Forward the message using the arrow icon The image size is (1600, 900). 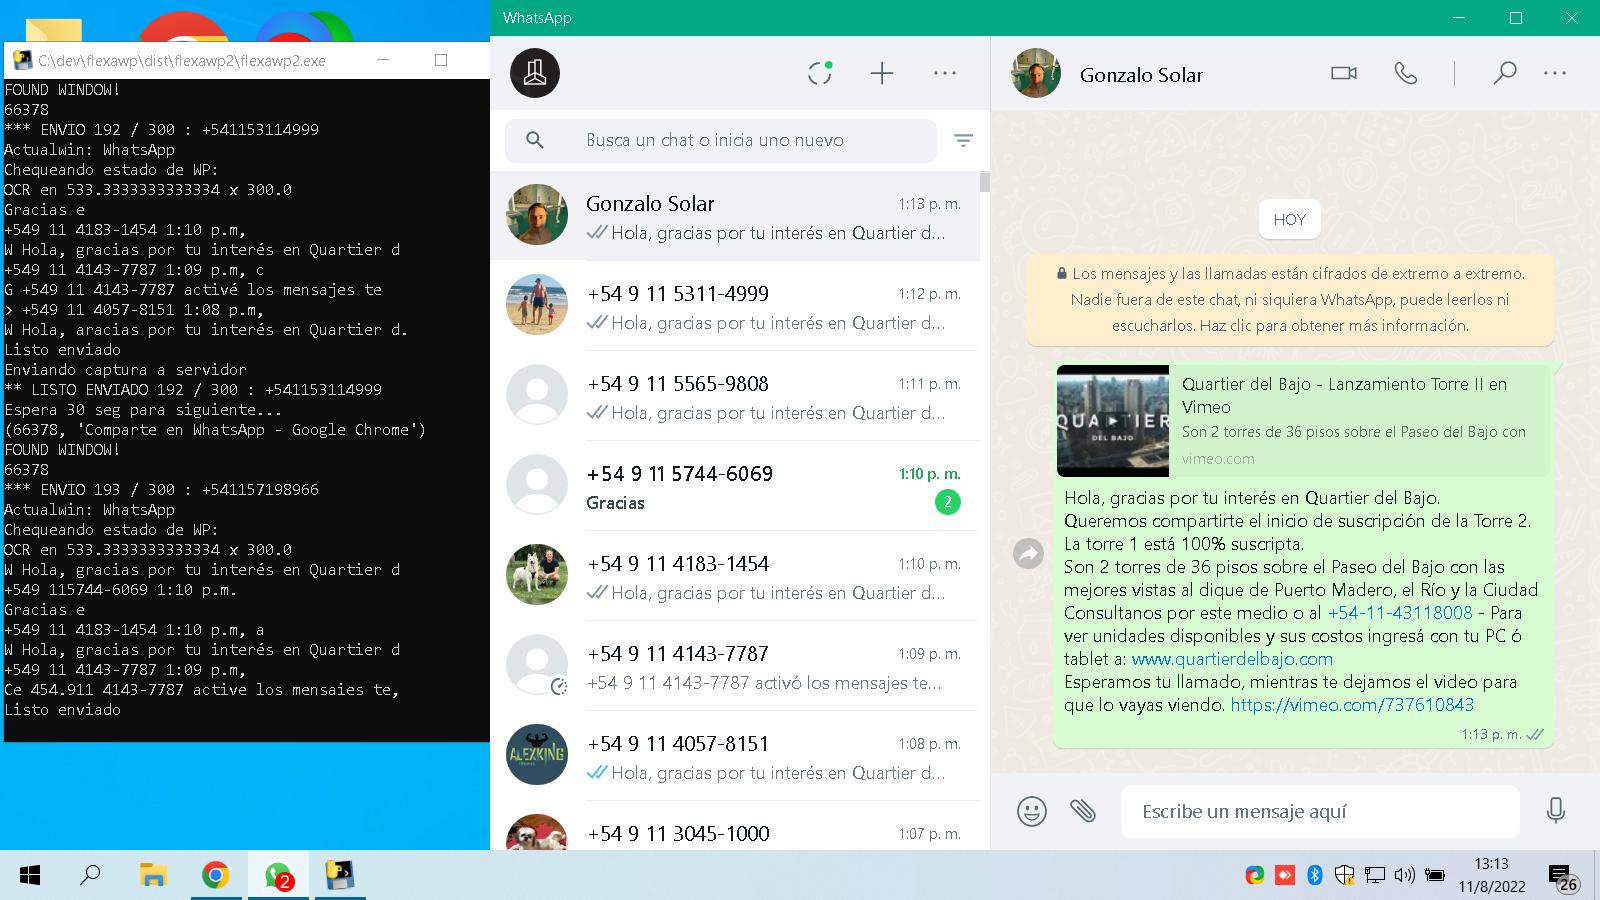coord(1028,553)
